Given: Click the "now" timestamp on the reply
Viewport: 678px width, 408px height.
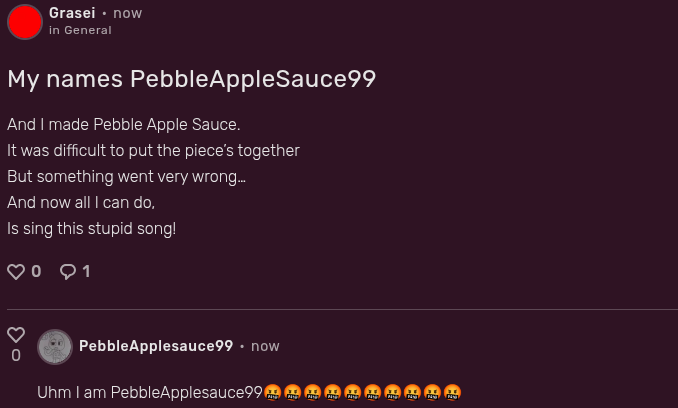Looking at the screenshot, I should [265, 346].
